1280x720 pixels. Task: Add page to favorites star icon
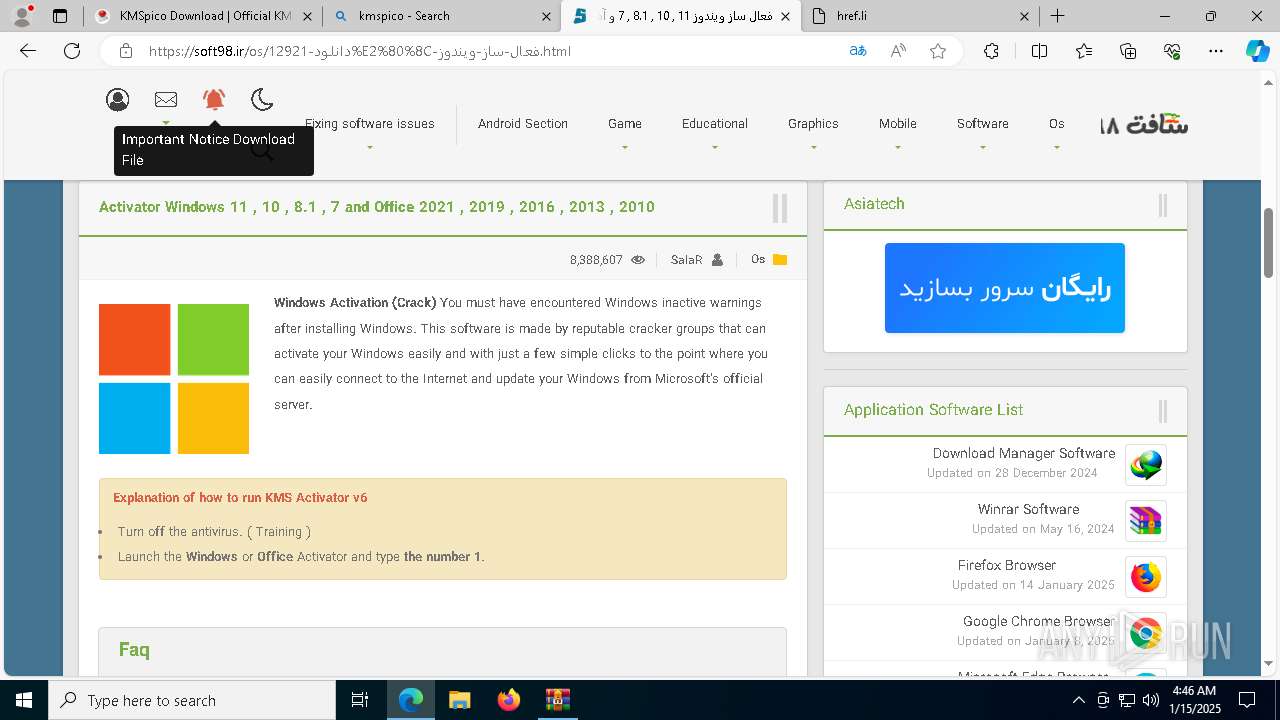[x=938, y=51]
